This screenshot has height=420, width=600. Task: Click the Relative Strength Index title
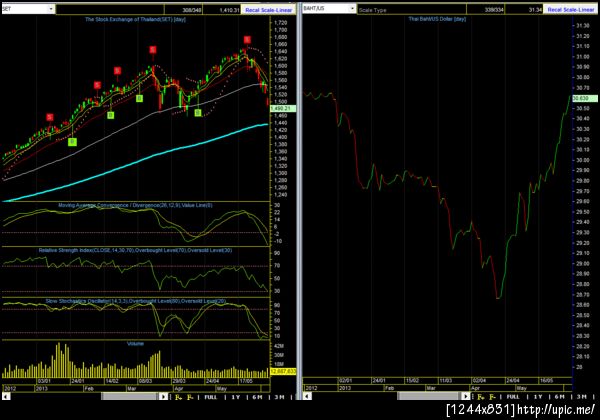coord(135,250)
